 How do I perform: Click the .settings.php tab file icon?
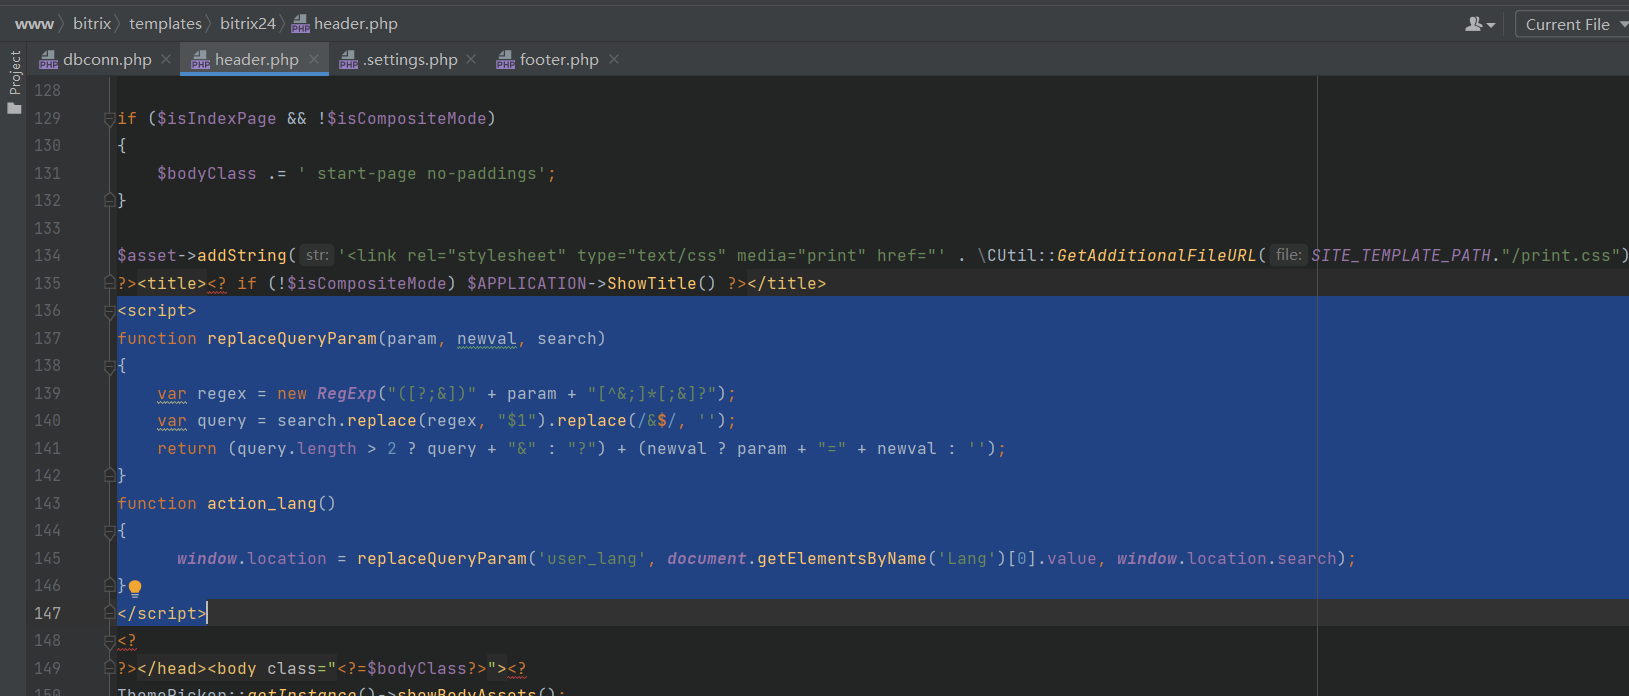(348, 61)
